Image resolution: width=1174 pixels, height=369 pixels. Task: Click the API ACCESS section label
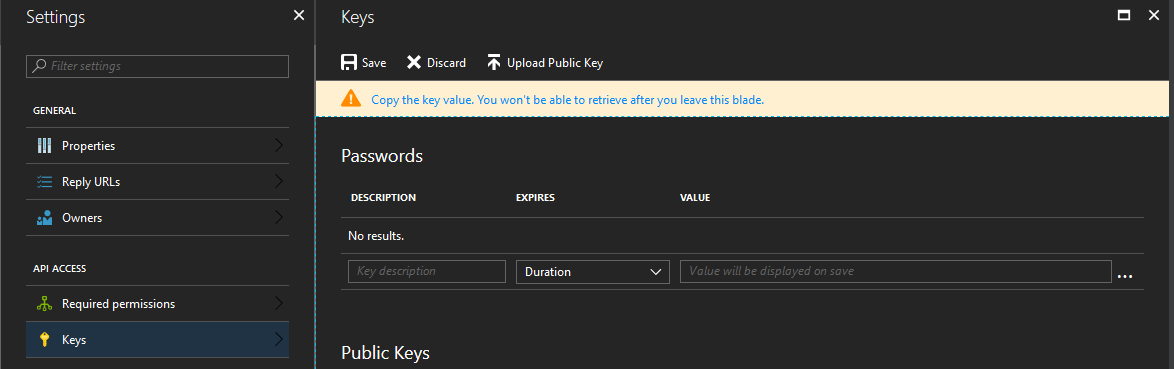click(59, 268)
